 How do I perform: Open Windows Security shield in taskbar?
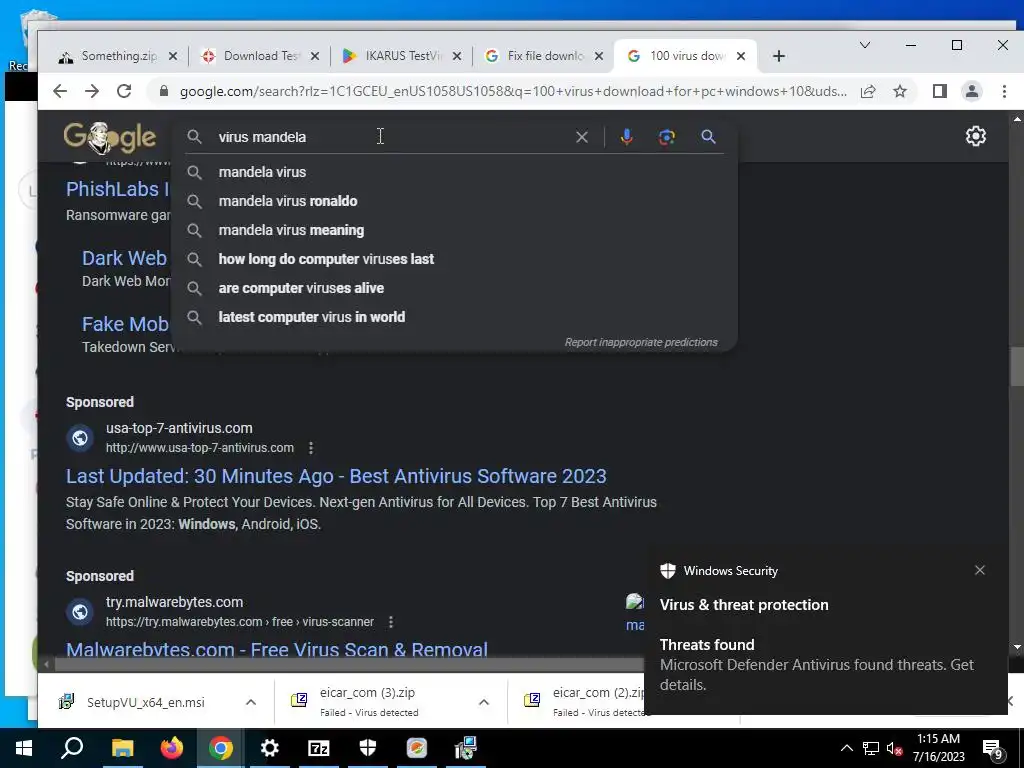coord(368,748)
